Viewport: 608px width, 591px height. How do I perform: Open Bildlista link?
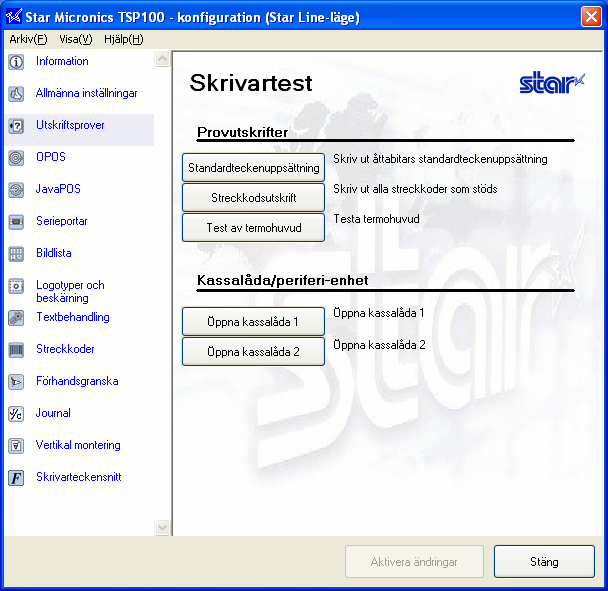pyautogui.click(x=54, y=253)
